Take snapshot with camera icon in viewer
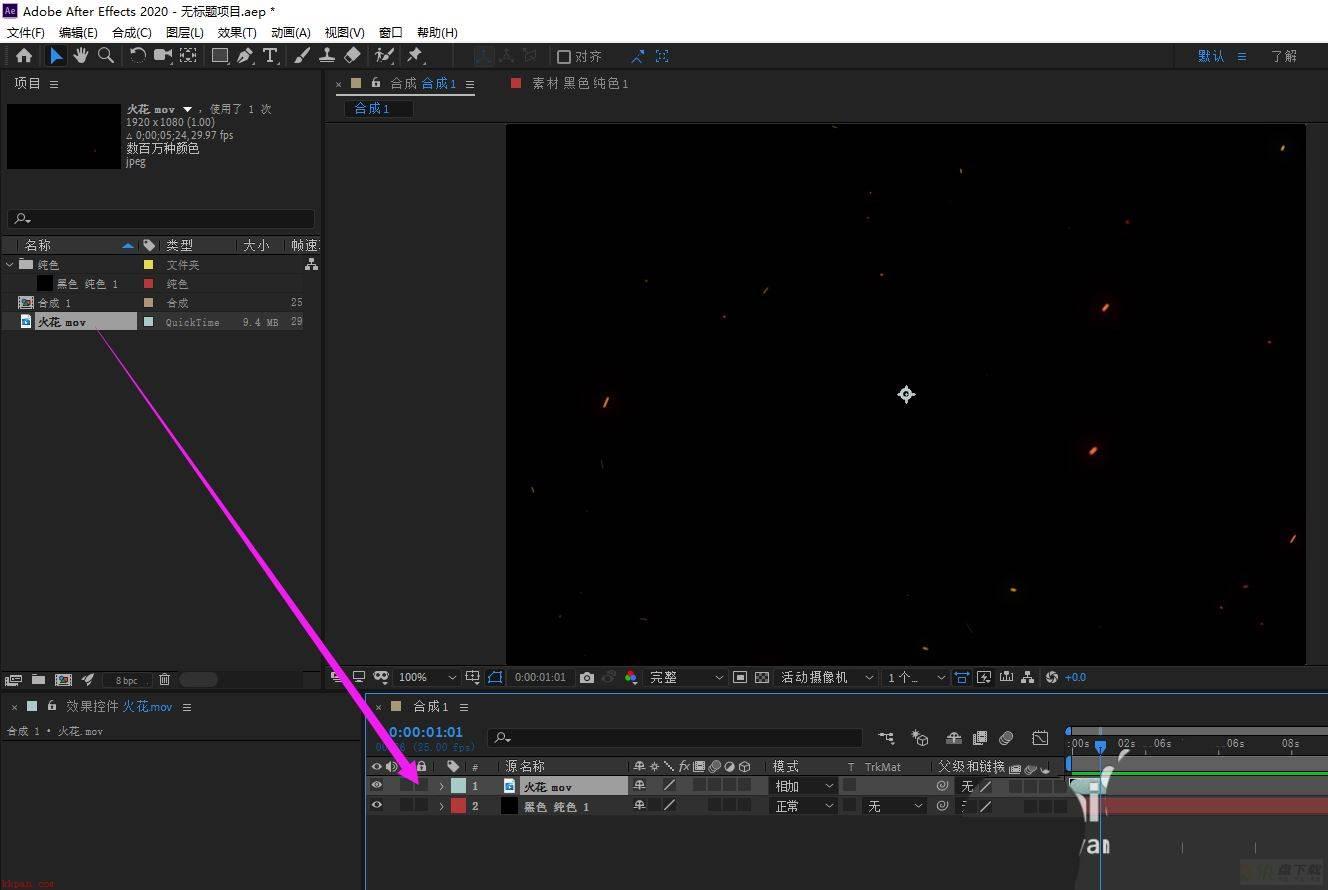 (x=587, y=677)
